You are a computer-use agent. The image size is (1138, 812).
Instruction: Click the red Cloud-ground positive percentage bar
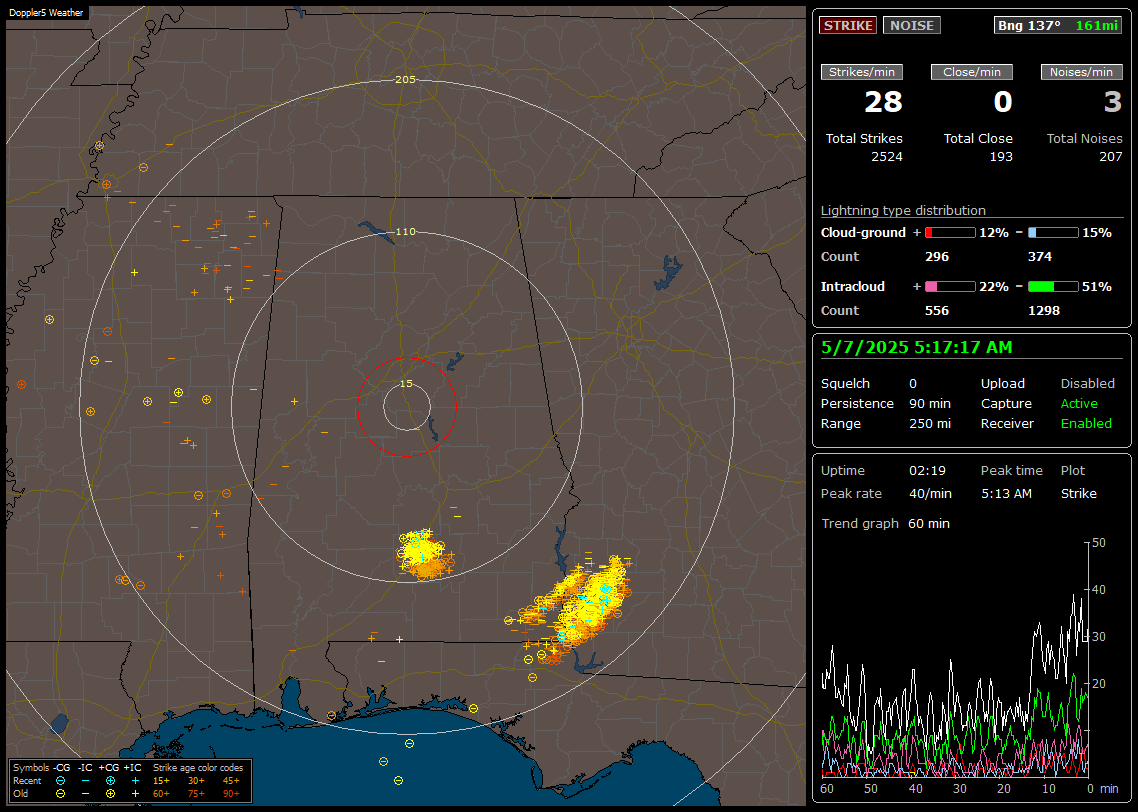coord(950,233)
